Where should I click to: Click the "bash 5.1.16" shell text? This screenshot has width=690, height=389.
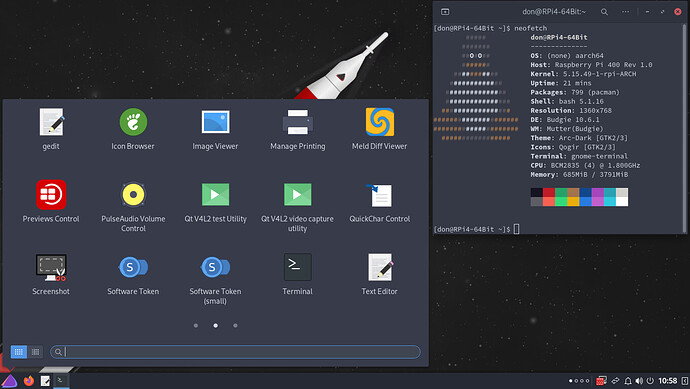coord(581,101)
